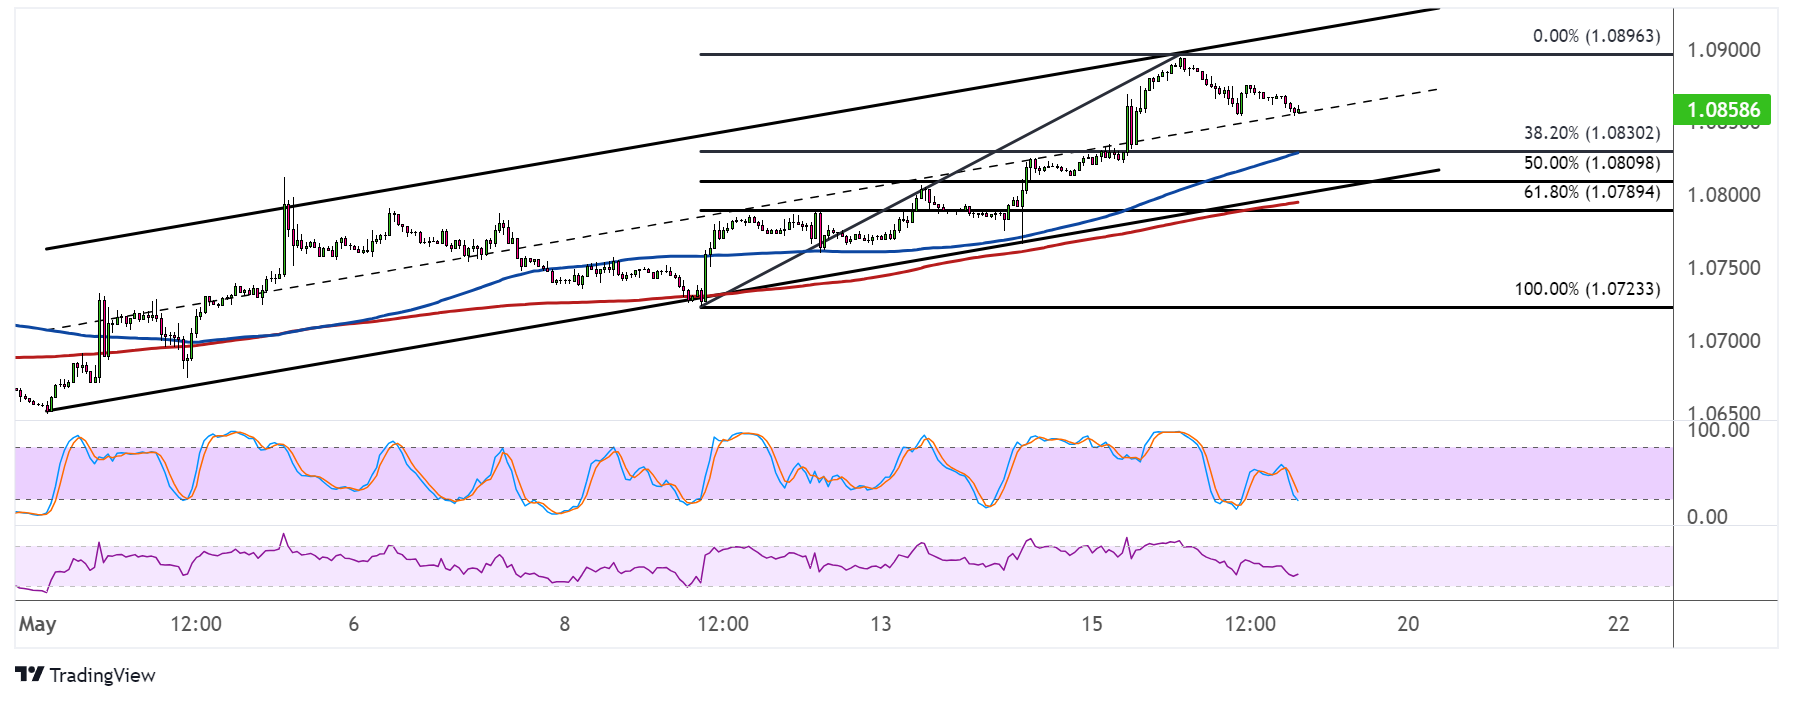Click the date 13 on time axis
Image resolution: width=1793 pixels, height=701 pixels.
click(x=880, y=624)
